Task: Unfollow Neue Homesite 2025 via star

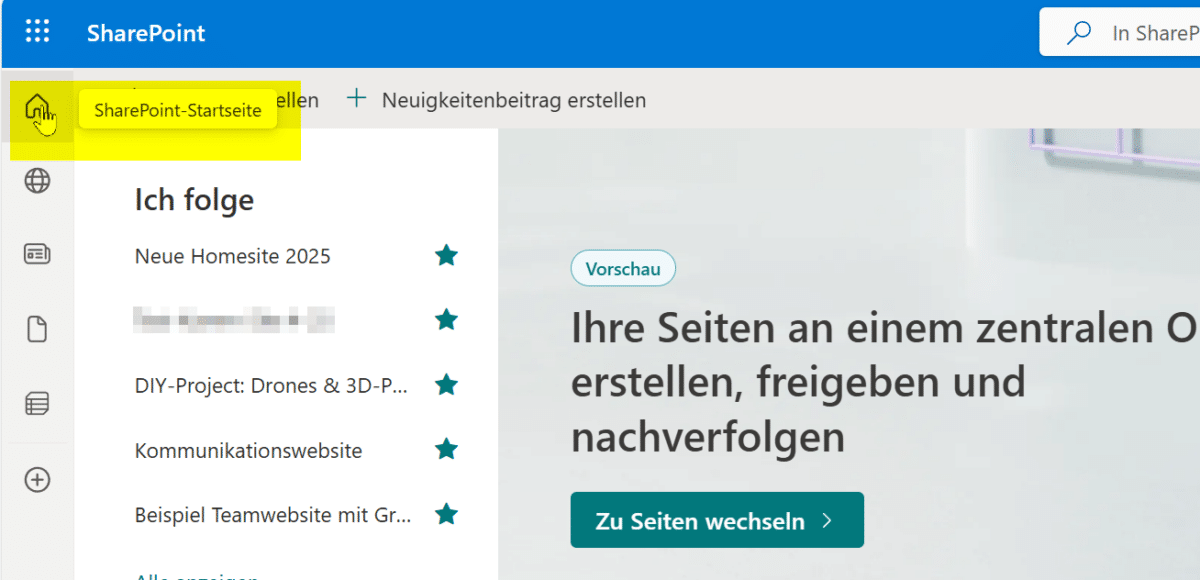Action: [x=446, y=256]
